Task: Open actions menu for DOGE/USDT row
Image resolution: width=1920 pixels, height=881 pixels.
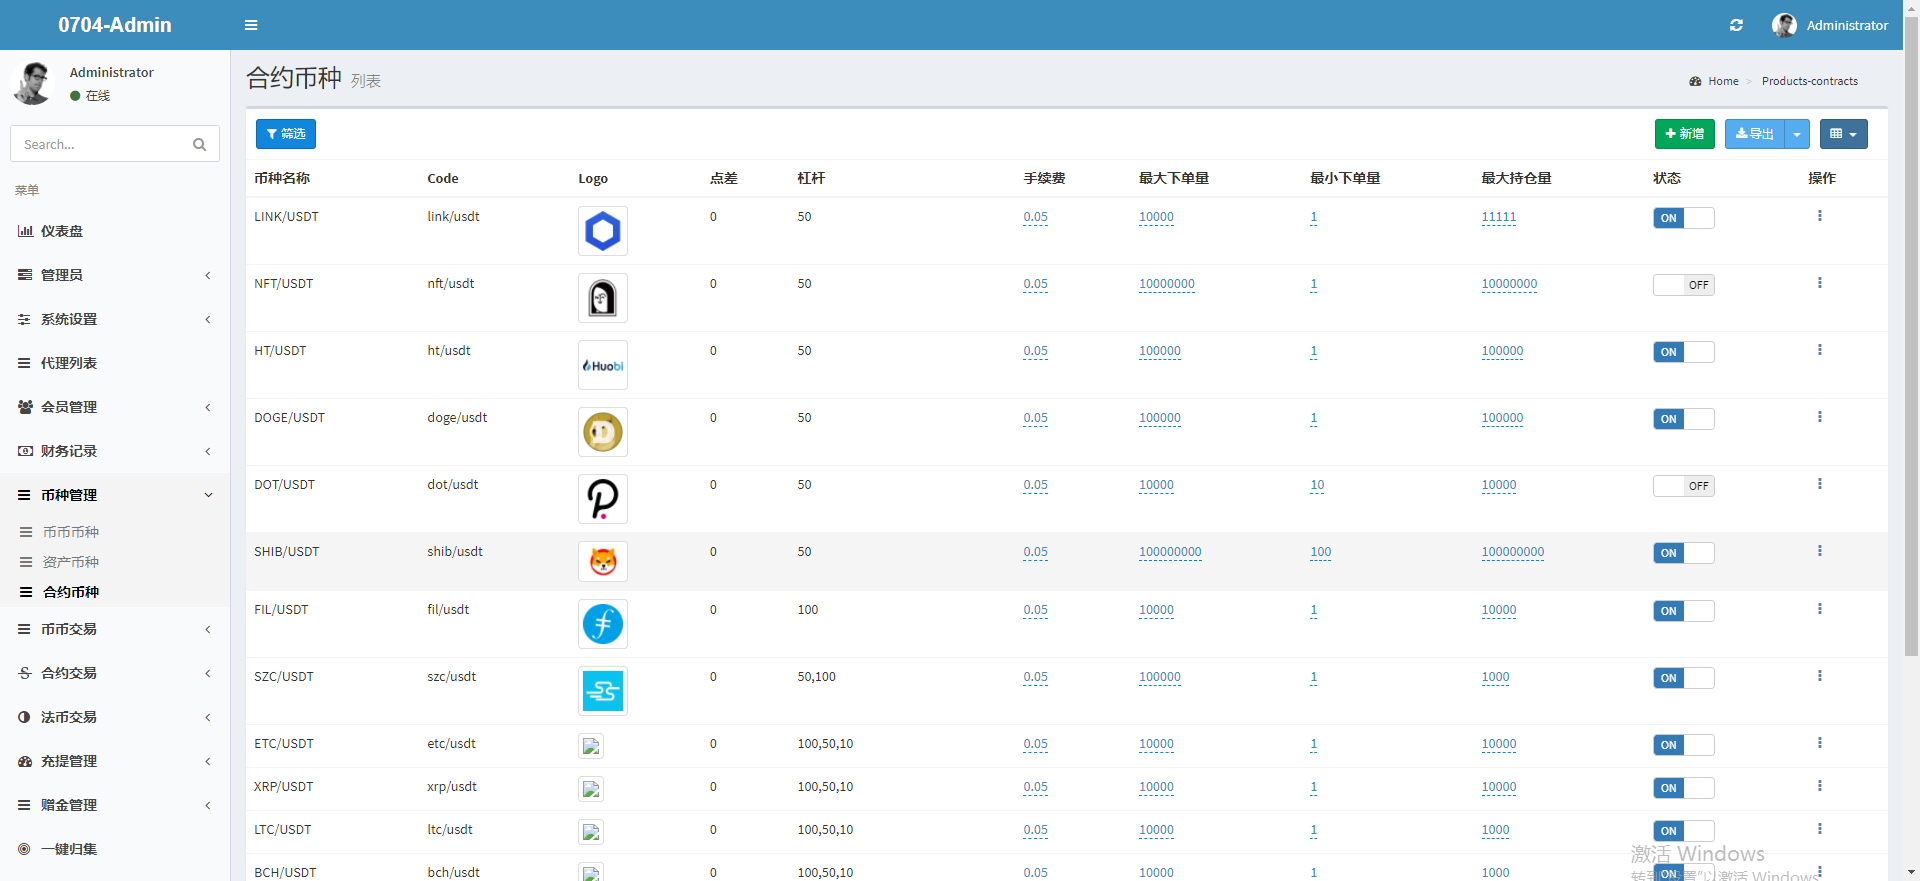Action: pyautogui.click(x=1819, y=417)
